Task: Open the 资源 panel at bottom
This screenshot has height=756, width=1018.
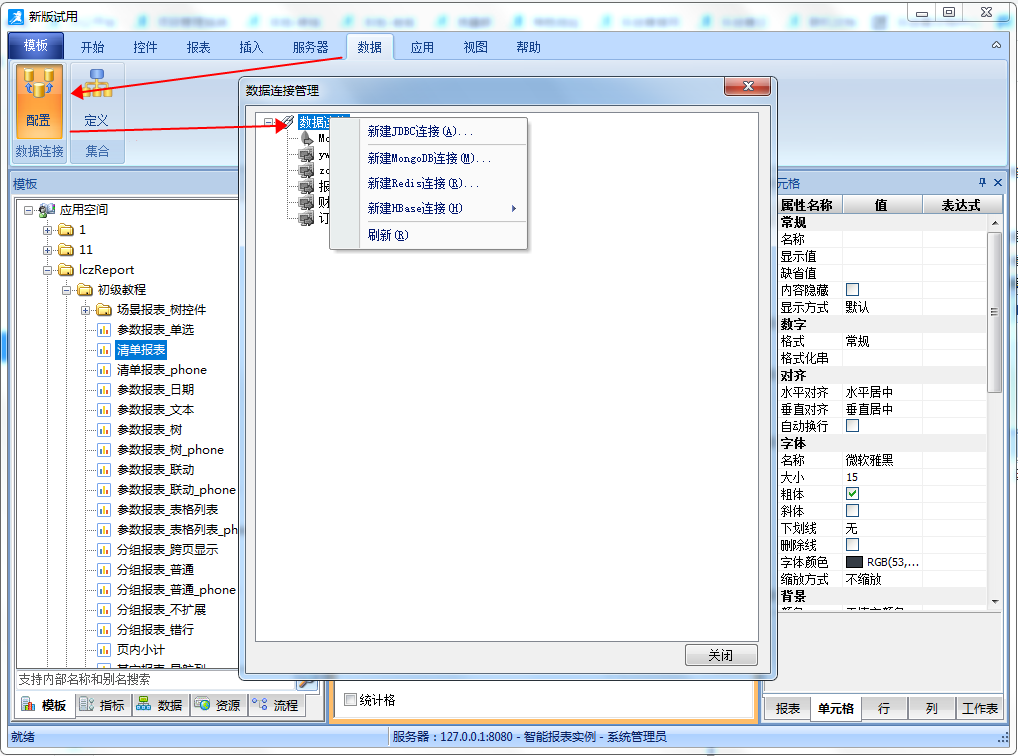Action: click(x=218, y=705)
